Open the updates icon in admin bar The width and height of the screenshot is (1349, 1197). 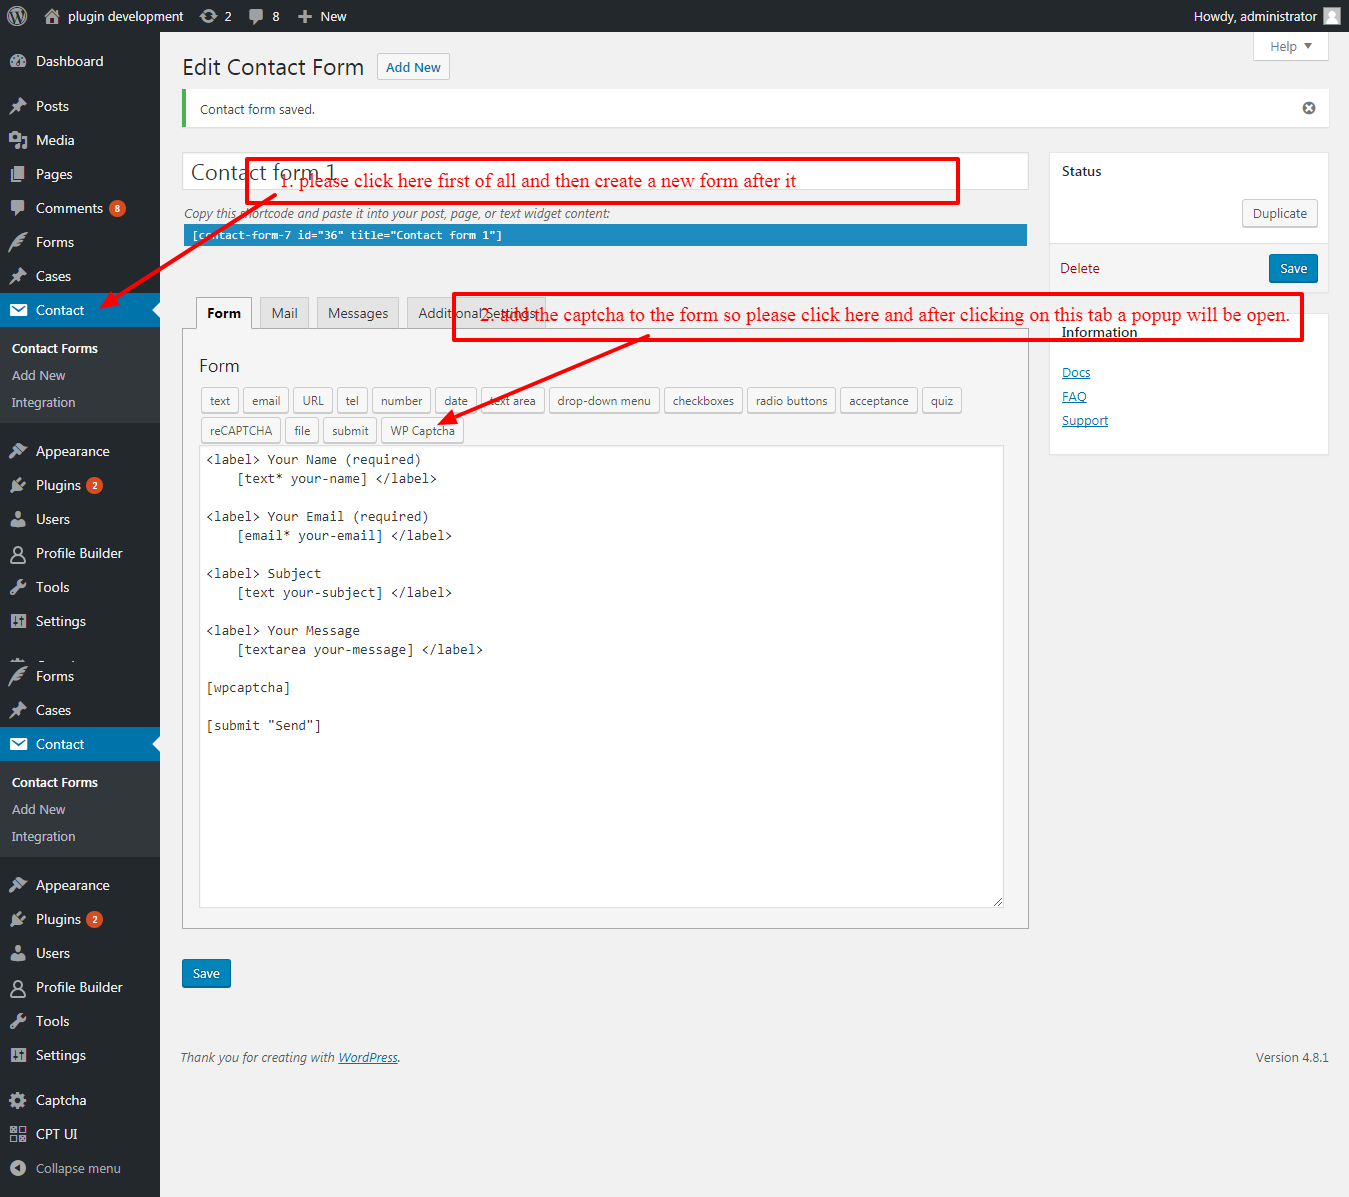click(208, 16)
